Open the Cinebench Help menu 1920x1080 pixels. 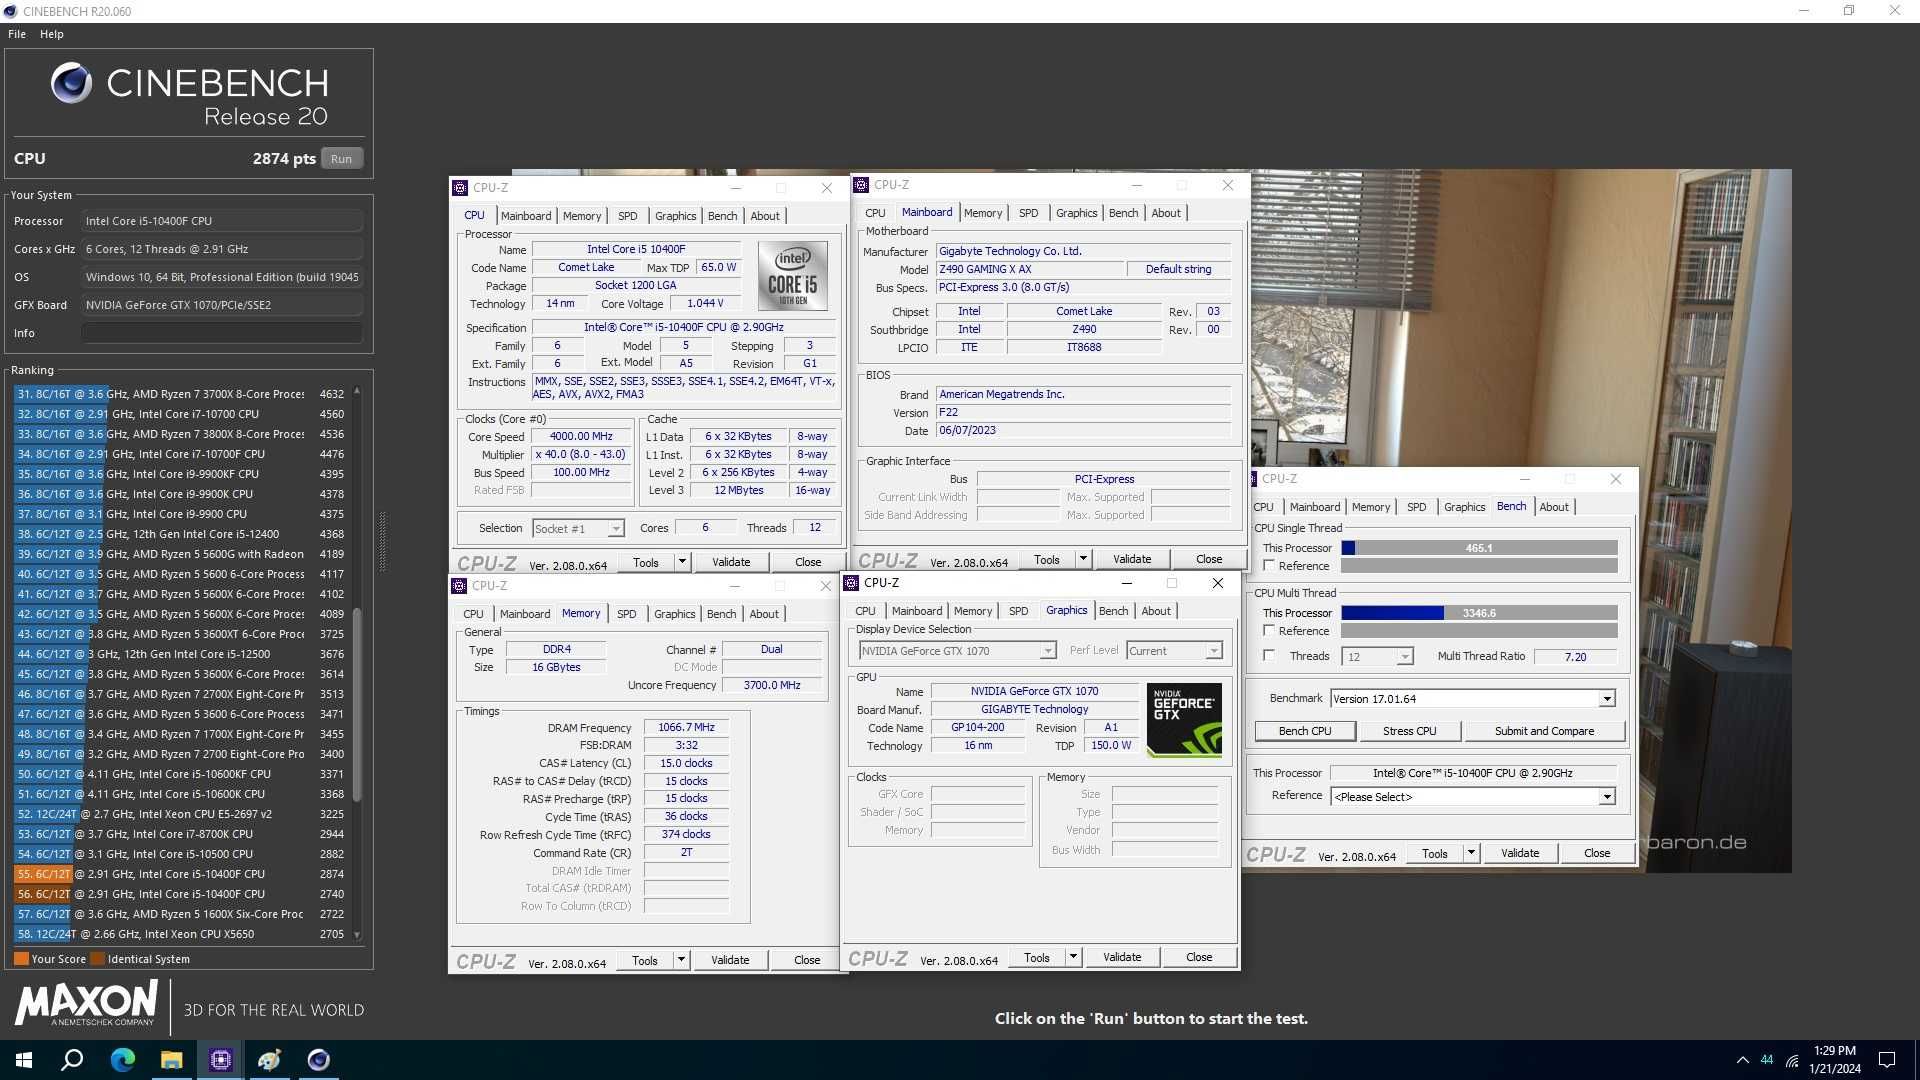(52, 34)
